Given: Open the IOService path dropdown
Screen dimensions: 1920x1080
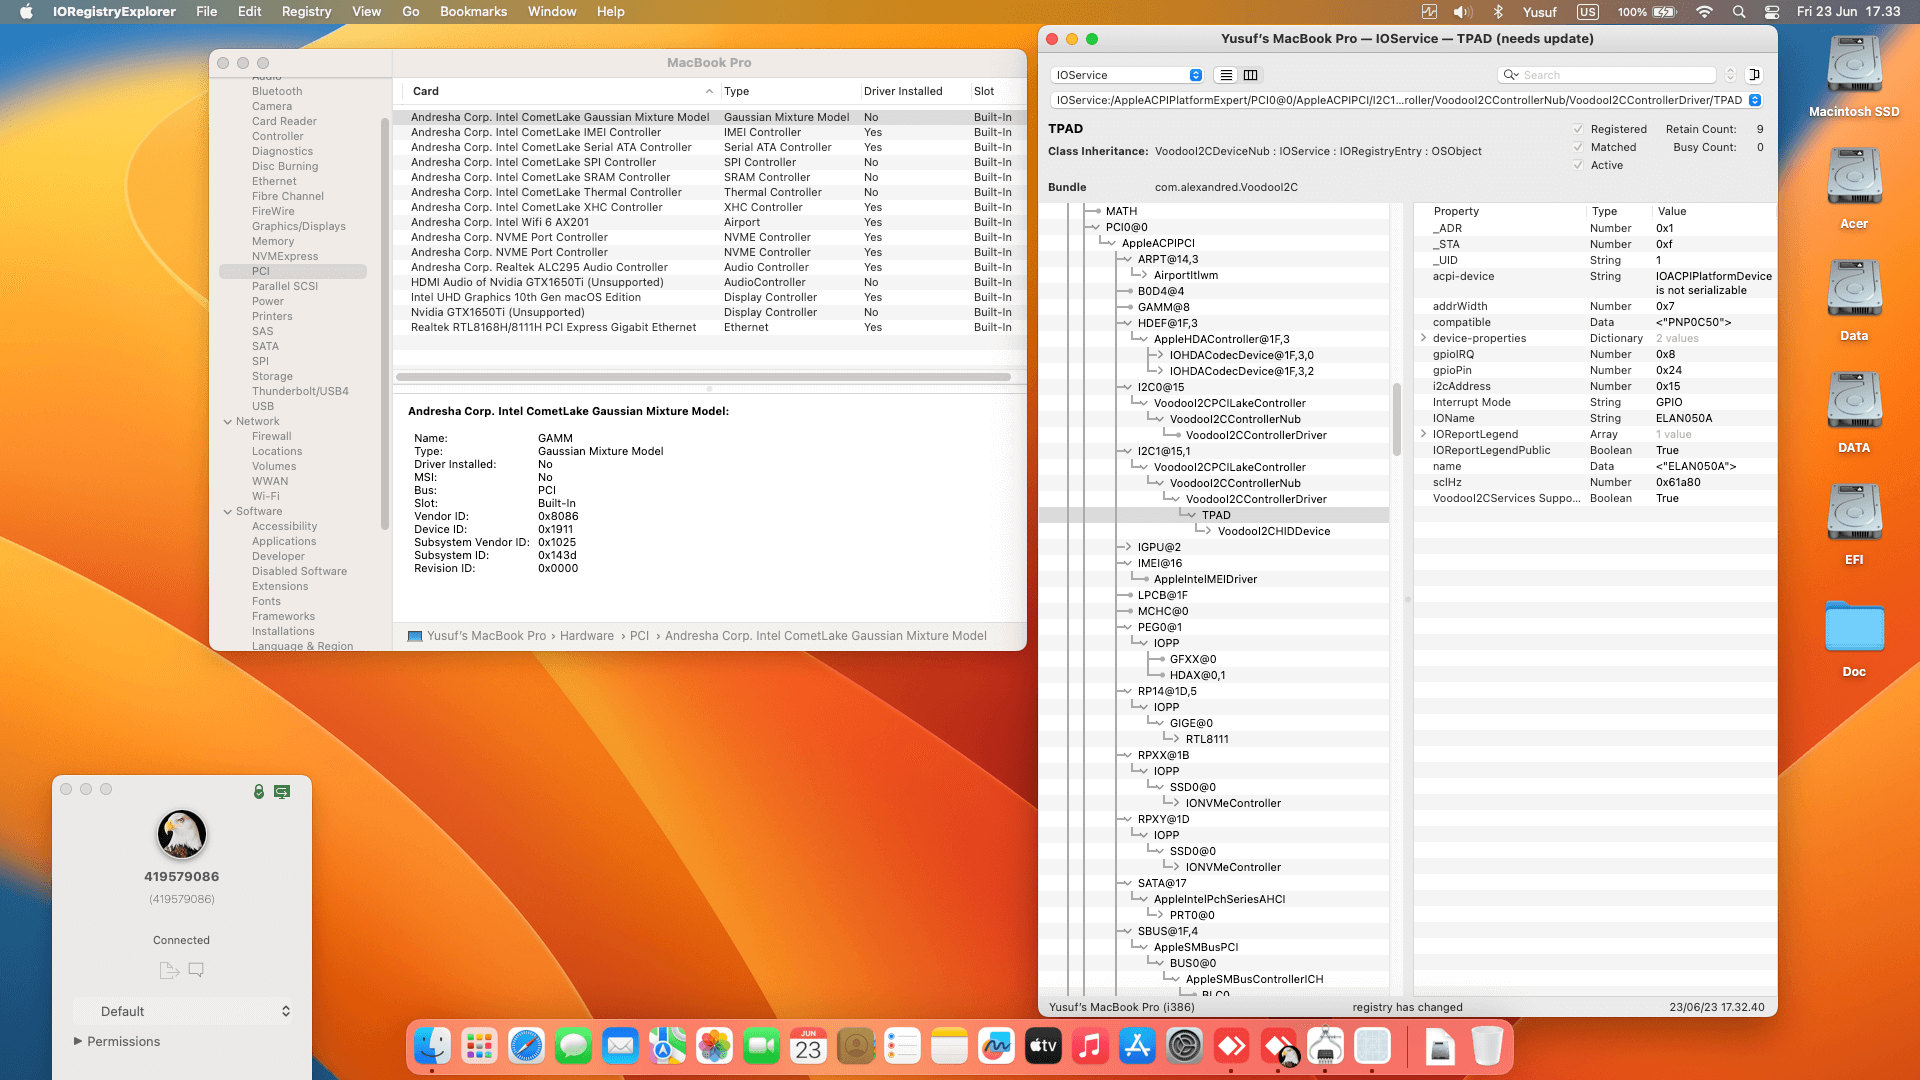Looking at the screenshot, I should pyautogui.click(x=1755, y=100).
